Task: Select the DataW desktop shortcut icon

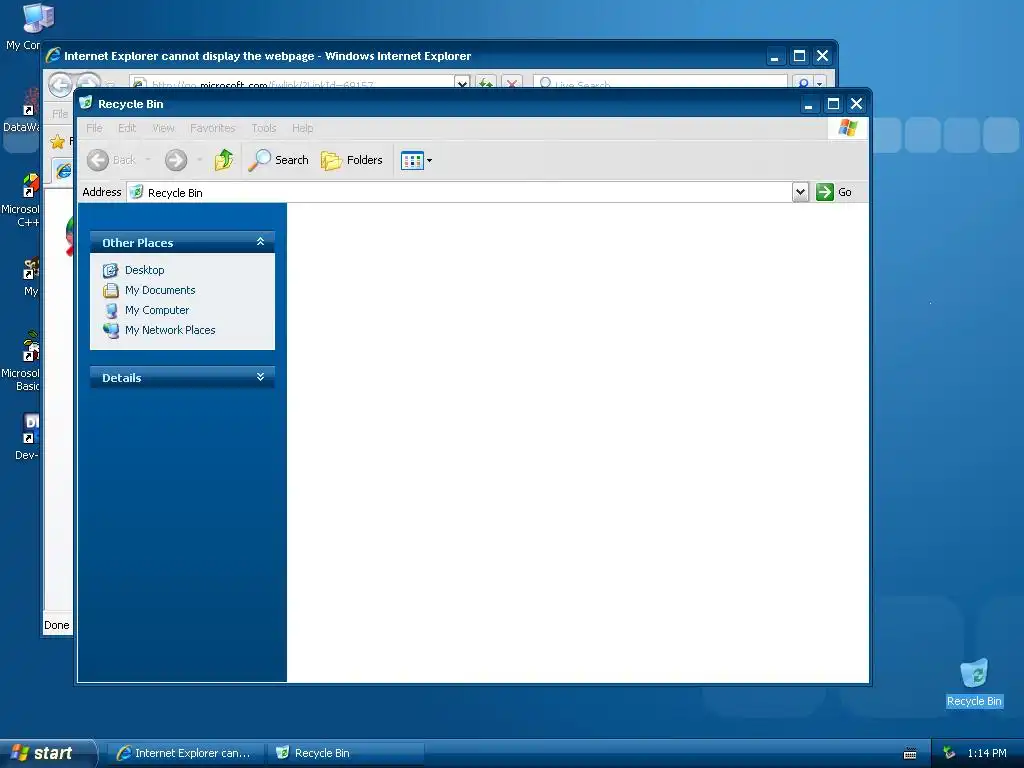Action: pos(30,103)
